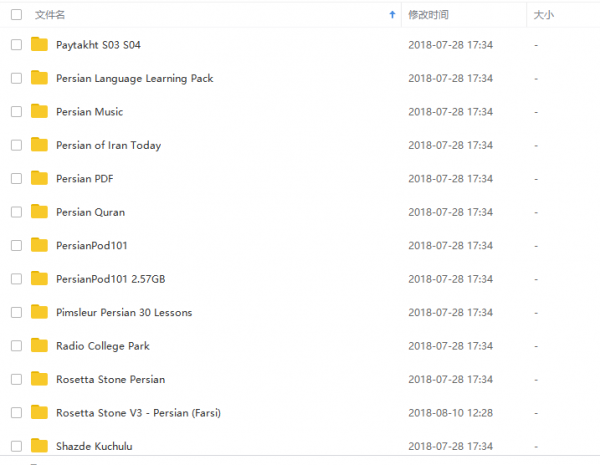600x465 pixels.
Task: Click modified date of Shazde Kuchulu
Action: click(450, 446)
